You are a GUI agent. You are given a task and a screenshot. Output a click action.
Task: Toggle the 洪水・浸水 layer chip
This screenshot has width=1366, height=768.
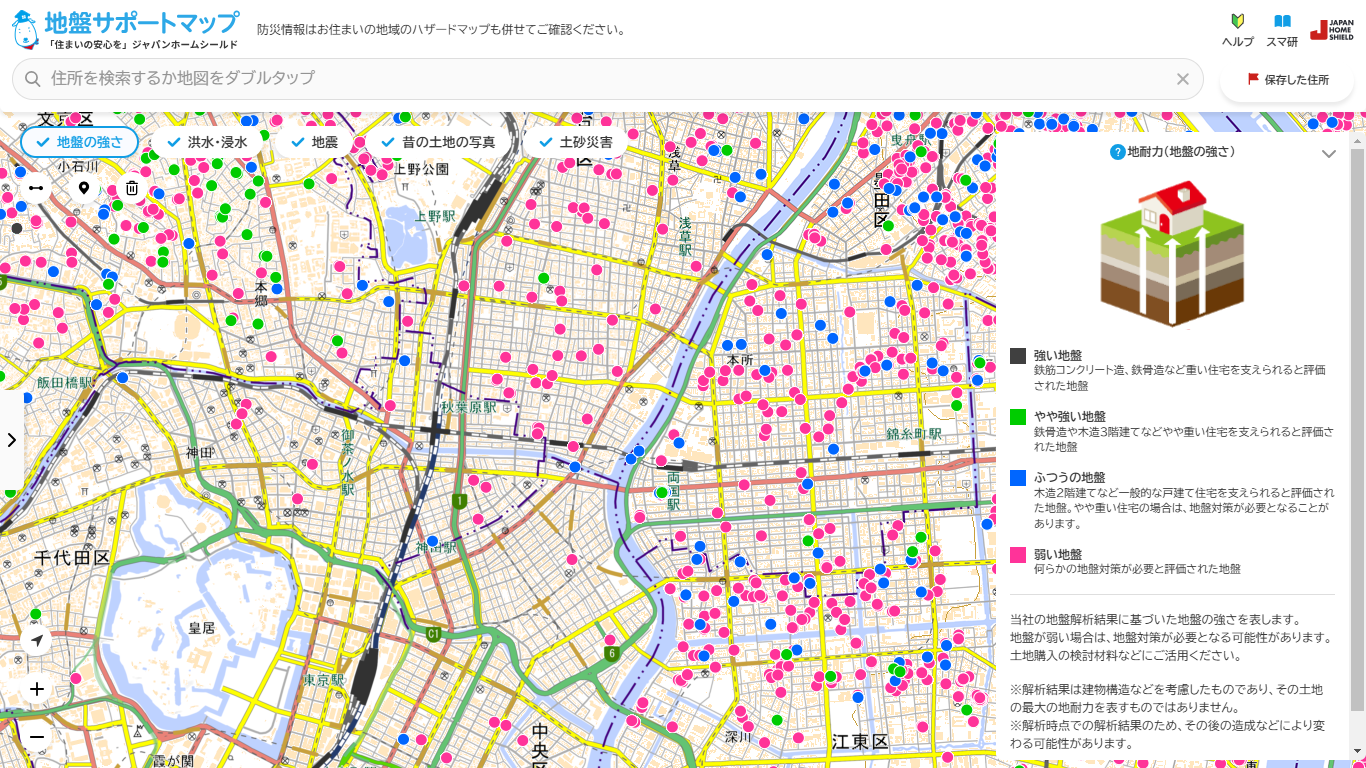(207, 142)
